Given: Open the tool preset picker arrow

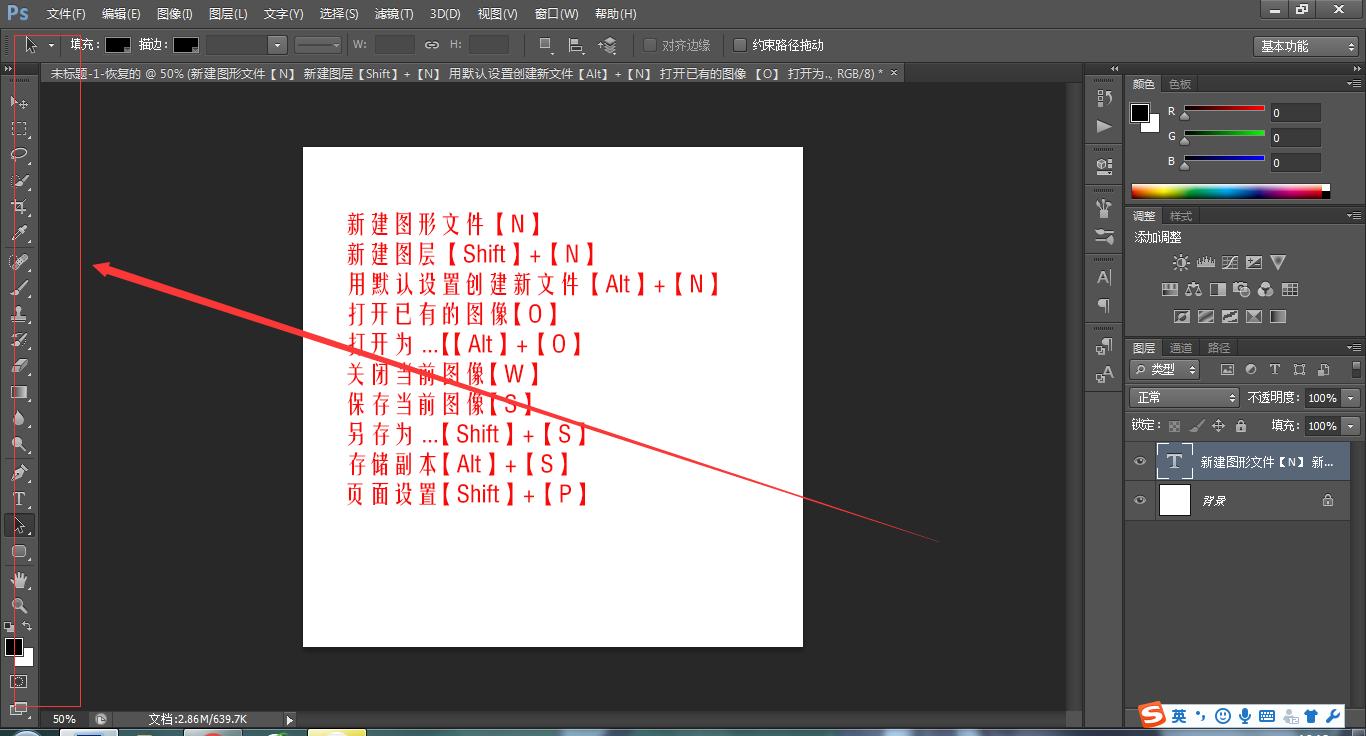Looking at the screenshot, I should [x=51, y=45].
